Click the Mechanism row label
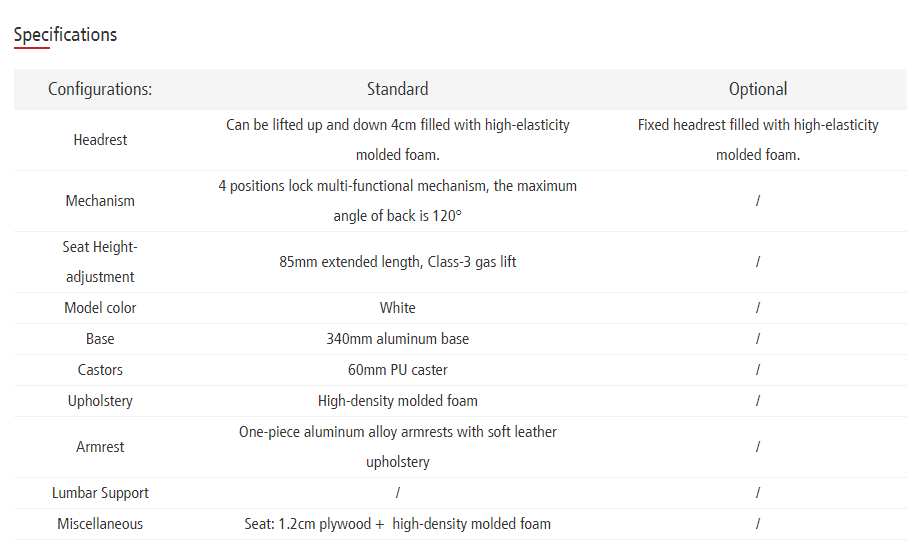The image size is (922, 552). 100,201
